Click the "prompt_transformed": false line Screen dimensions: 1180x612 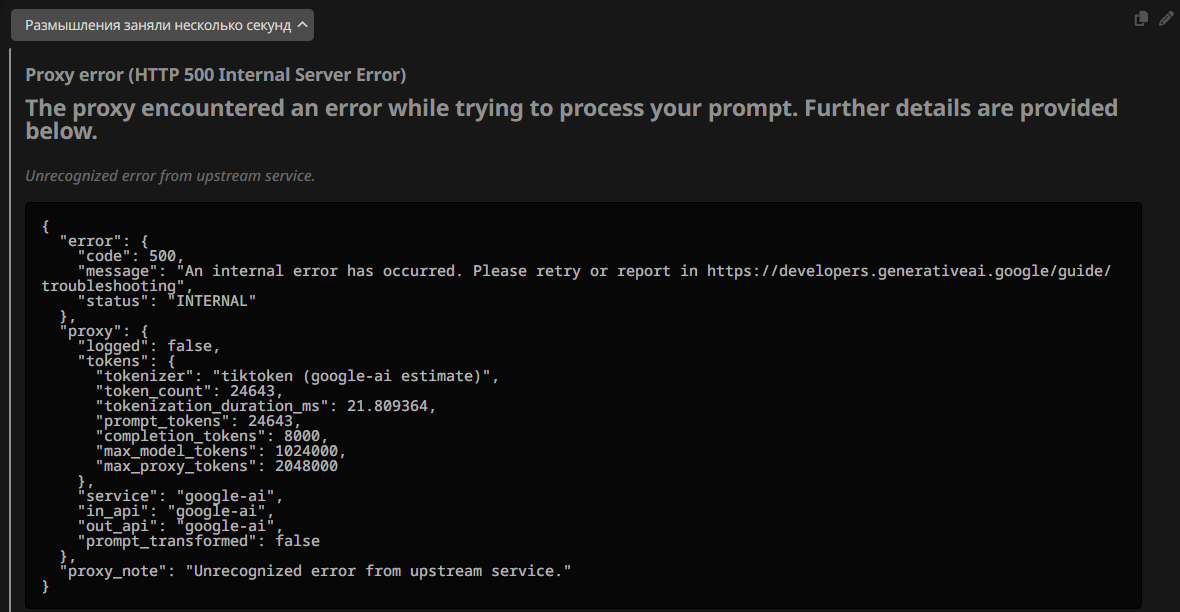click(199, 541)
